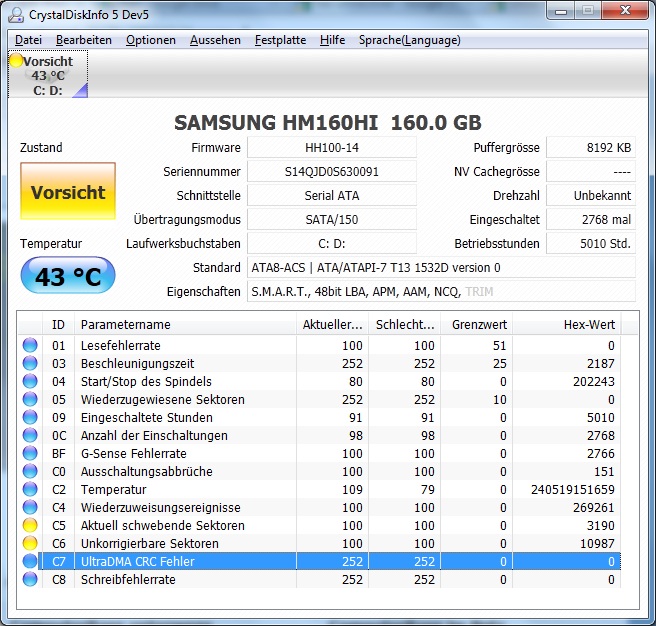The width and height of the screenshot is (656, 626).
Task: Click hex value 202243 in Start/Stop row
Action: point(594,382)
